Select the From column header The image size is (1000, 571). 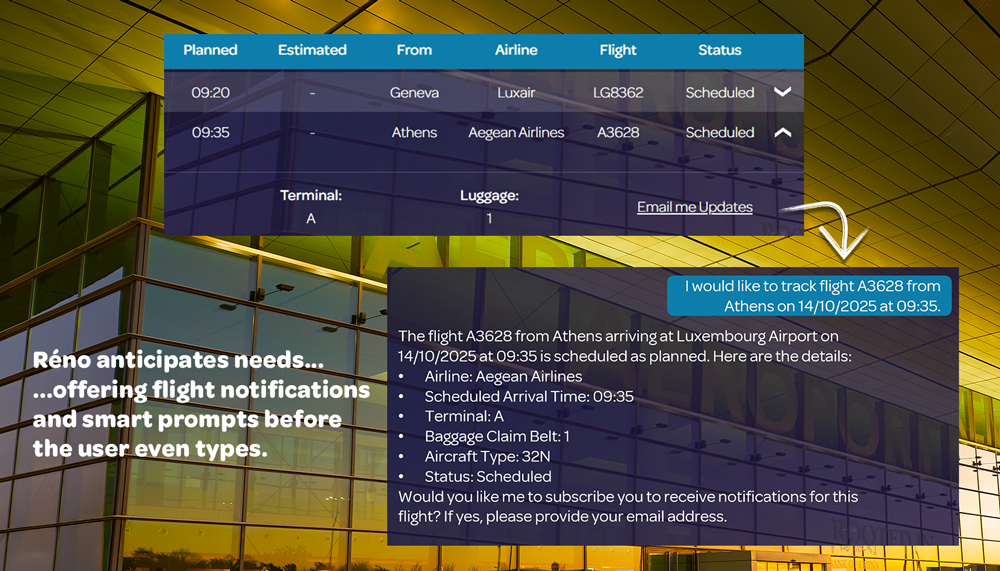(414, 50)
